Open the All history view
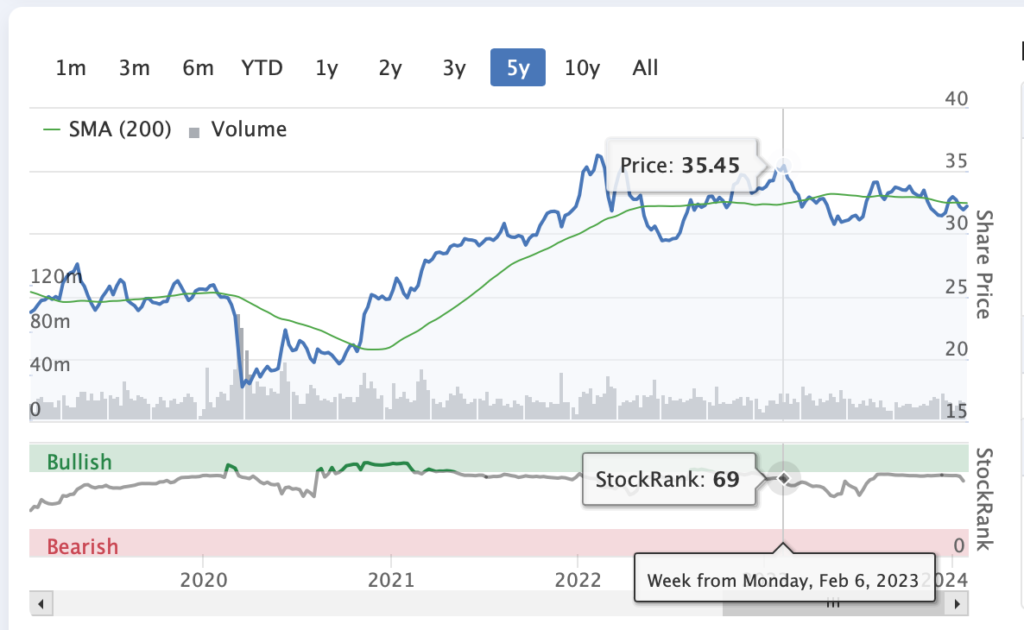Screen dimensions: 1024x630 coord(645,68)
